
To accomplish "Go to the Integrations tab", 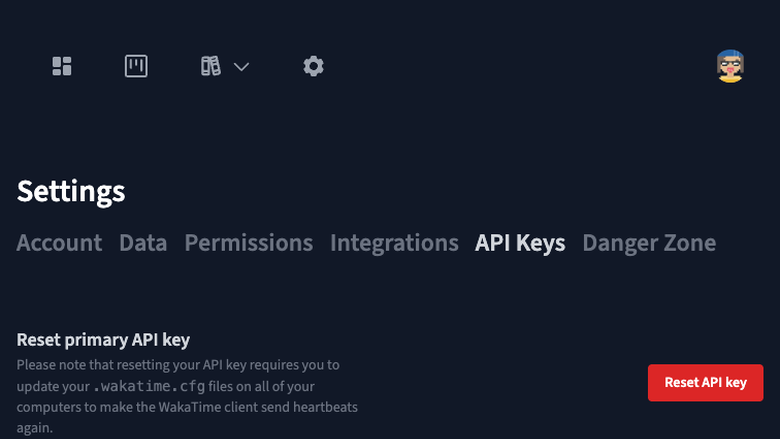I will tap(394, 244).
